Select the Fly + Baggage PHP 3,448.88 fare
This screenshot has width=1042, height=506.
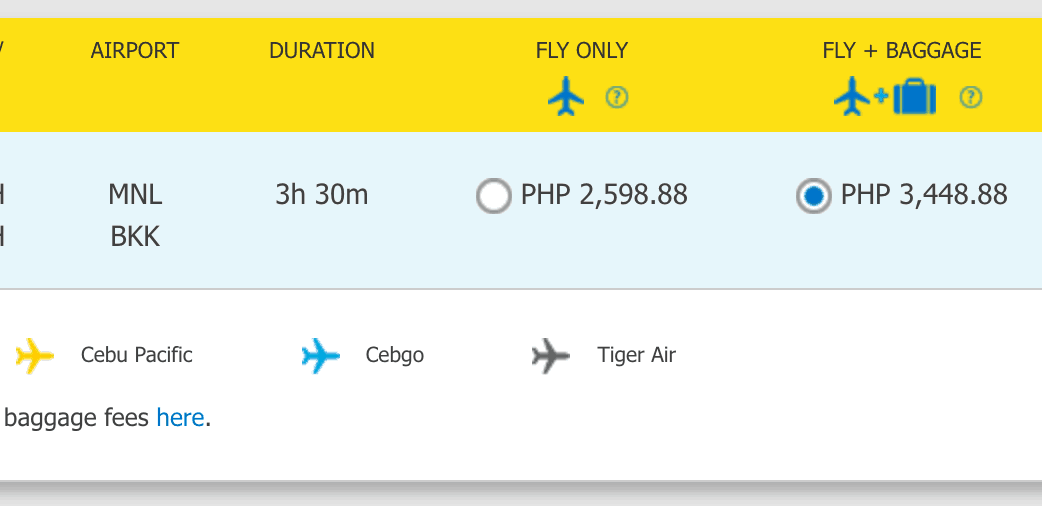click(813, 196)
